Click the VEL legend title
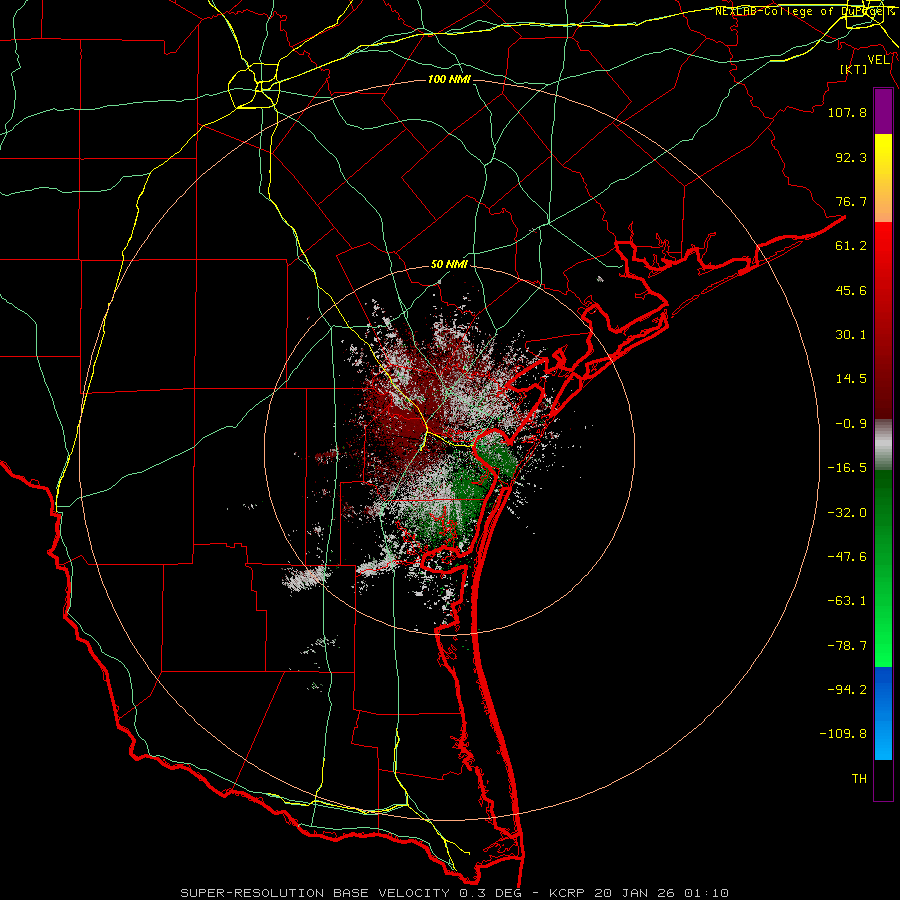This screenshot has height=900, width=900. tap(878, 60)
